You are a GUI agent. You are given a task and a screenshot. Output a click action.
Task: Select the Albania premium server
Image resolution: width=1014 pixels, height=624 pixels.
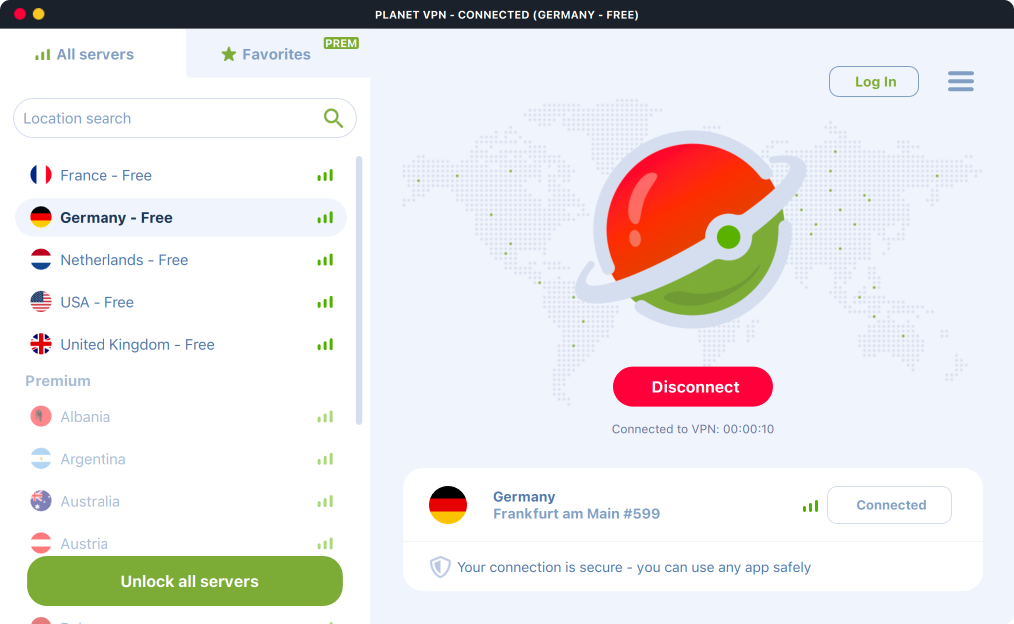(85, 417)
